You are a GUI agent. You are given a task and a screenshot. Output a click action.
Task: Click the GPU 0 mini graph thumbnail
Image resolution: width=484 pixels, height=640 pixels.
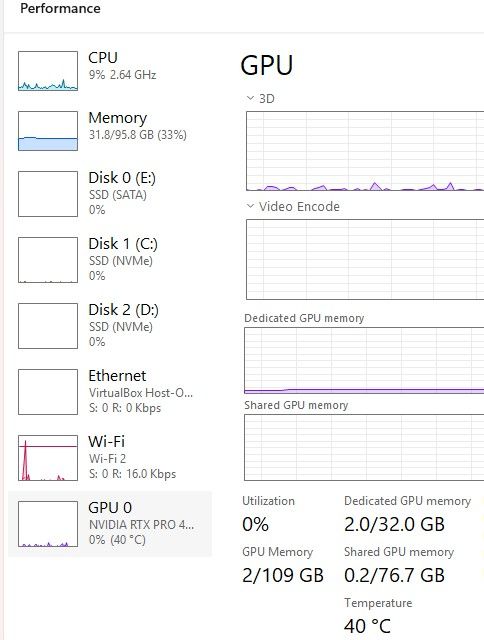point(48,524)
